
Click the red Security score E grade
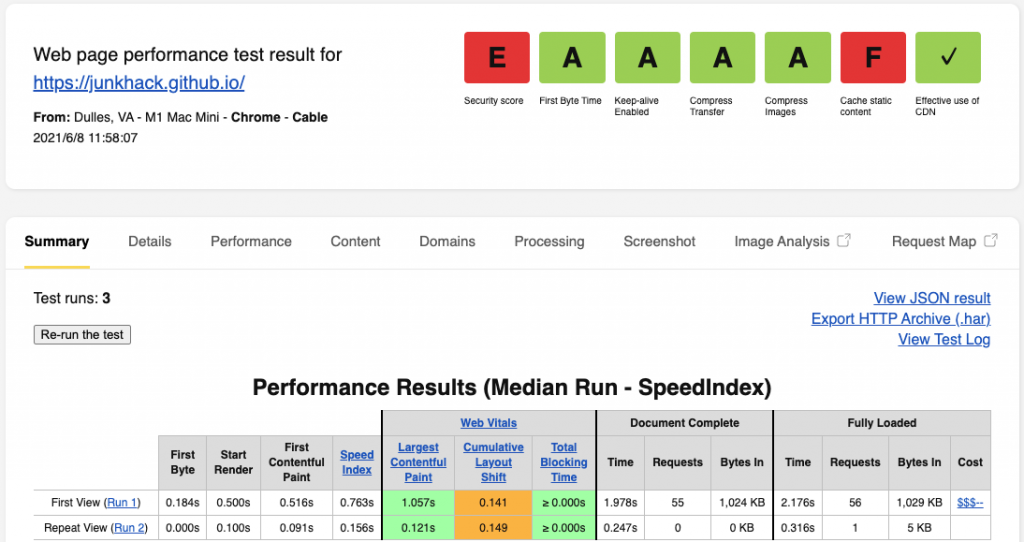pyautogui.click(x=497, y=58)
